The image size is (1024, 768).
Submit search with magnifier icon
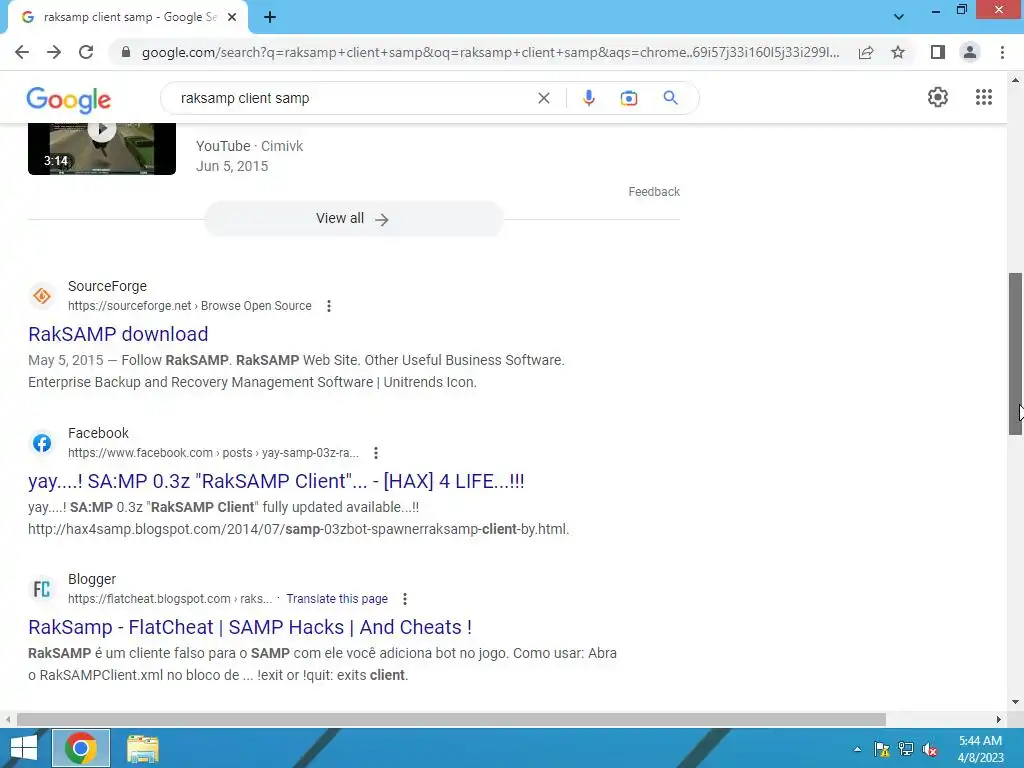[x=670, y=98]
